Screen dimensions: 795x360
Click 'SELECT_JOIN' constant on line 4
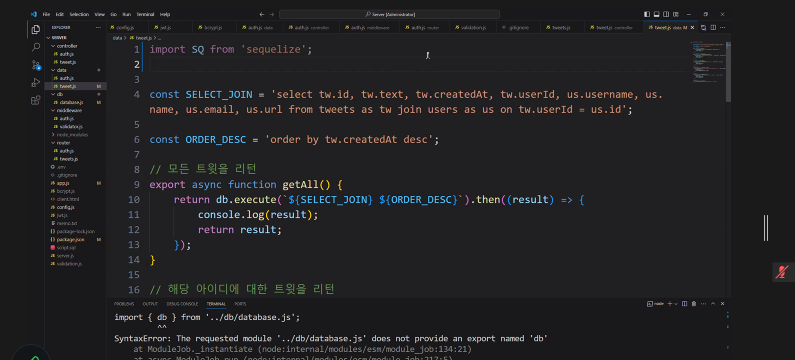coord(219,95)
